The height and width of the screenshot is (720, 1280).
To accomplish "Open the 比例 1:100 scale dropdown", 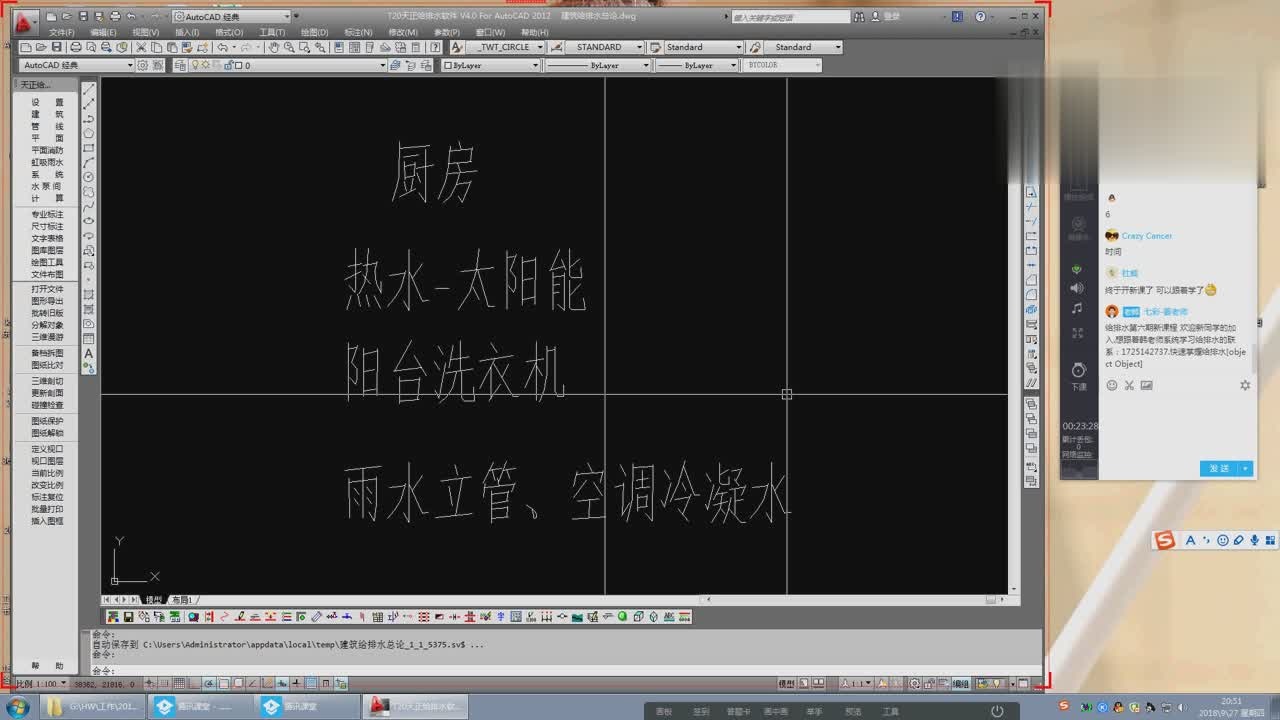I will tap(64, 684).
